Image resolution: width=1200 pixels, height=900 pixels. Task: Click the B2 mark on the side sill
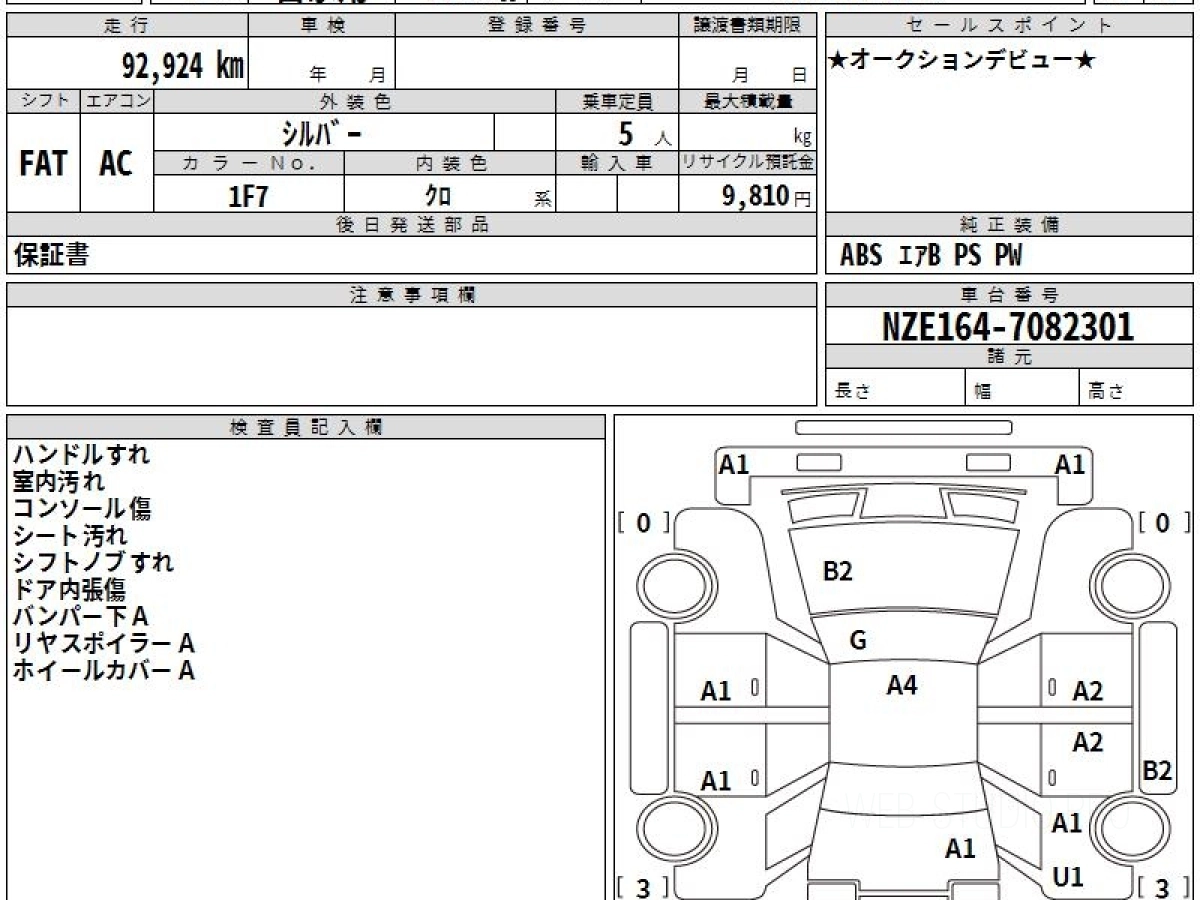[x=1157, y=770]
